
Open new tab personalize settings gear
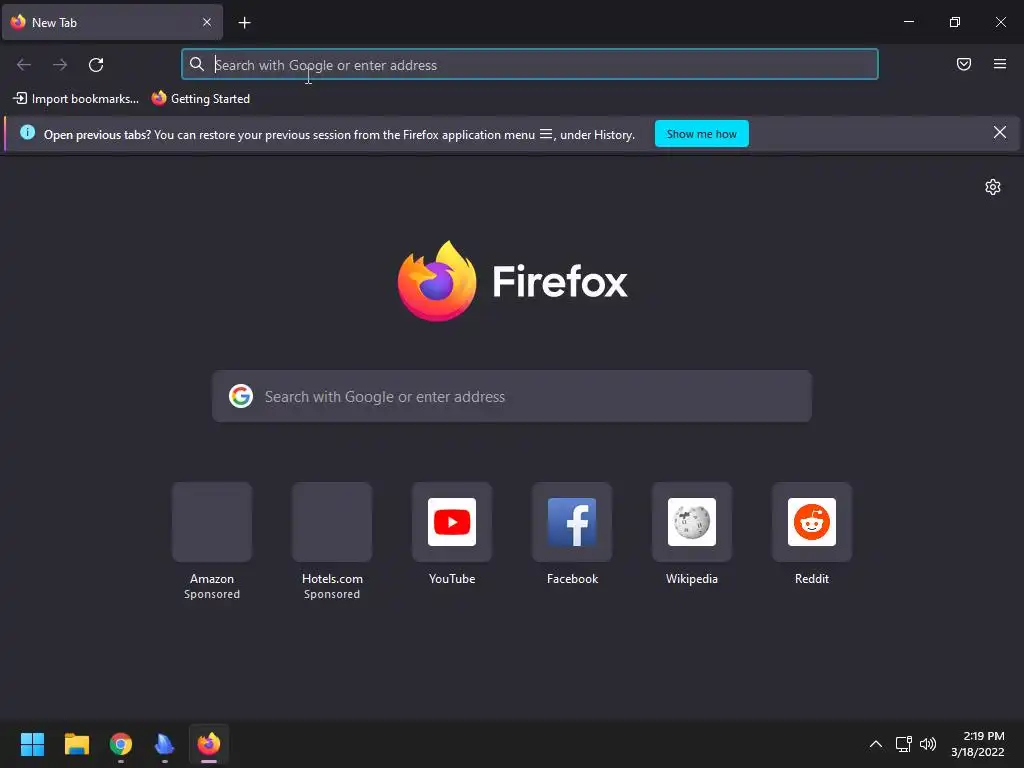pyautogui.click(x=993, y=187)
